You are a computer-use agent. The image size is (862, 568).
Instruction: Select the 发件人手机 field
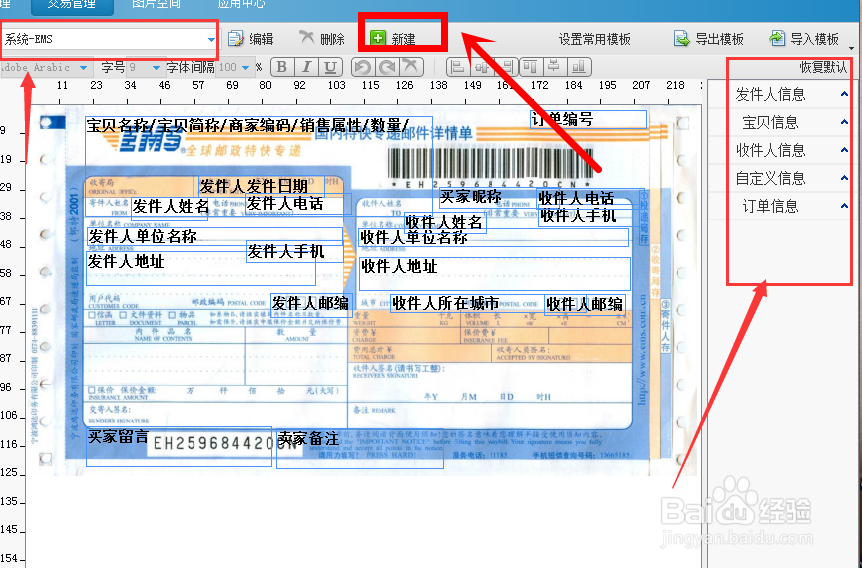[295, 252]
